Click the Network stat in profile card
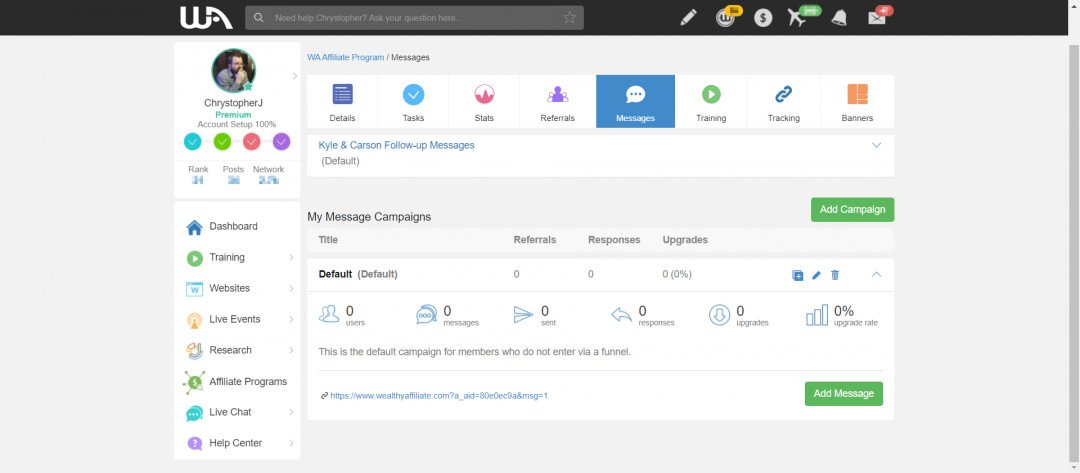This screenshot has height=473, width=1080. tap(269, 174)
